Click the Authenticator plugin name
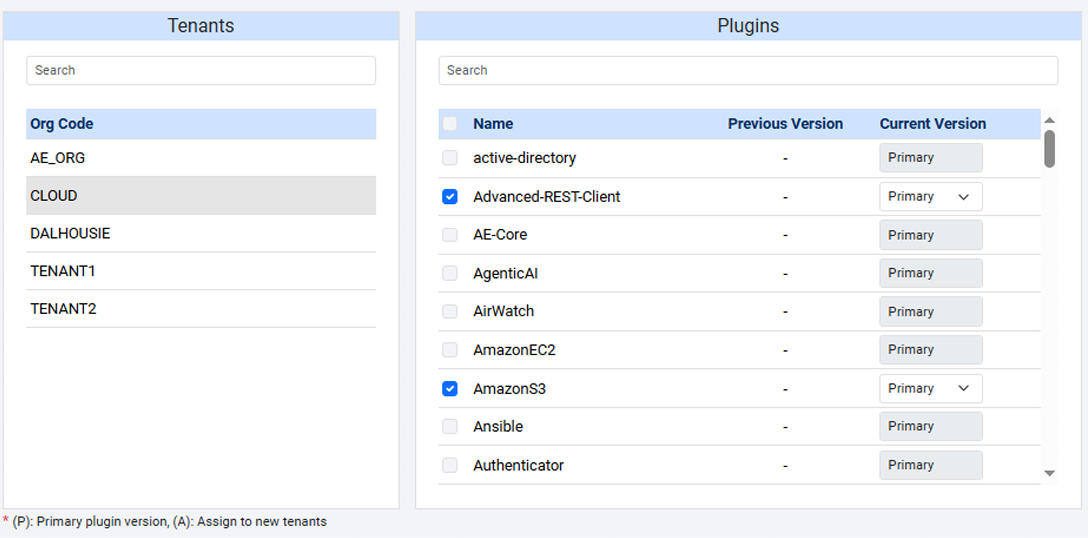 click(x=519, y=465)
